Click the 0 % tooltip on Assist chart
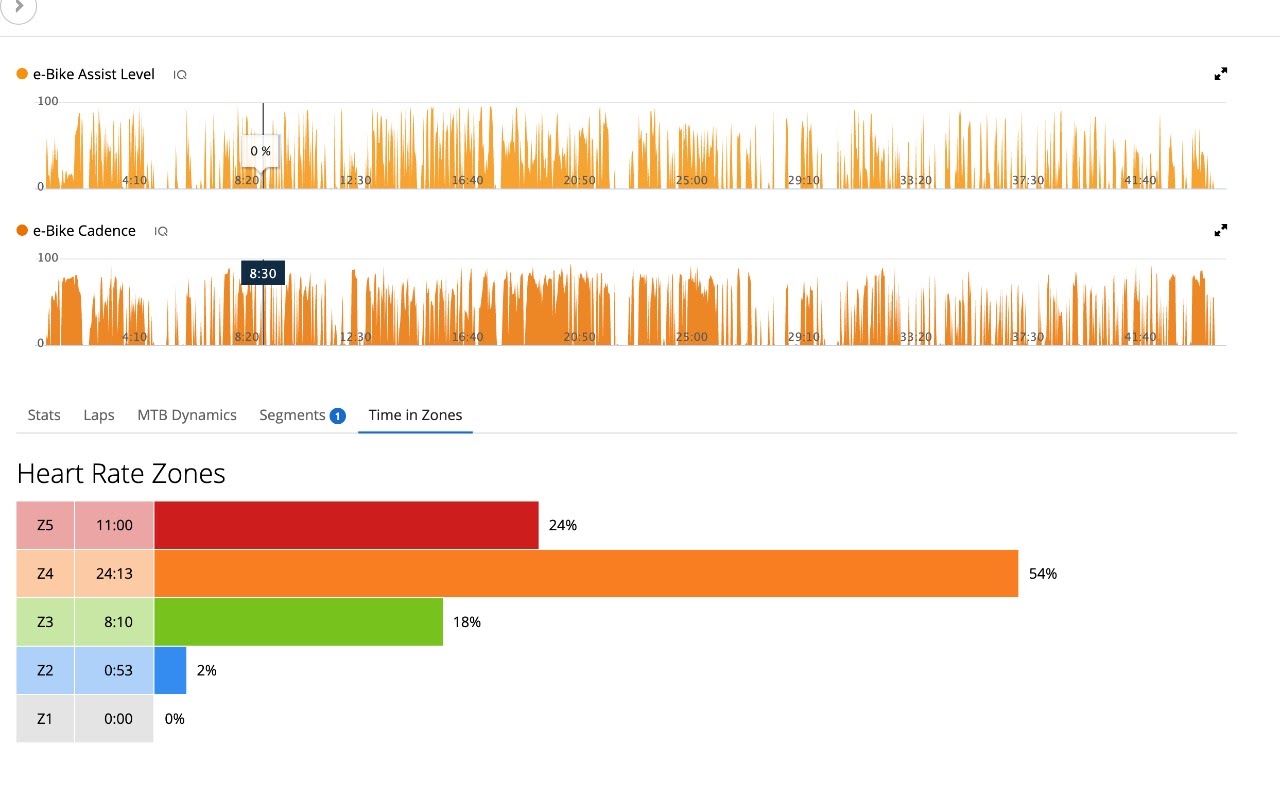Image resolution: width=1280 pixels, height=797 pixels. click(x=261, y=151)
